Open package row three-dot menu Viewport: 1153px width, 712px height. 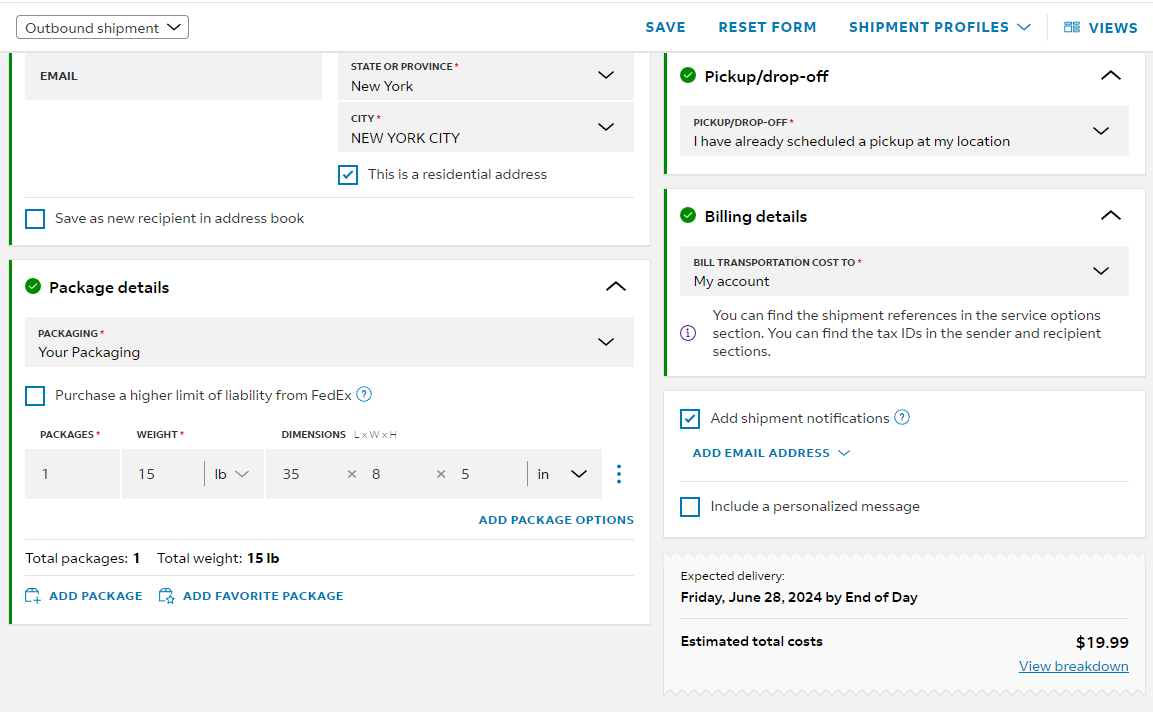(x=619, y=474)
